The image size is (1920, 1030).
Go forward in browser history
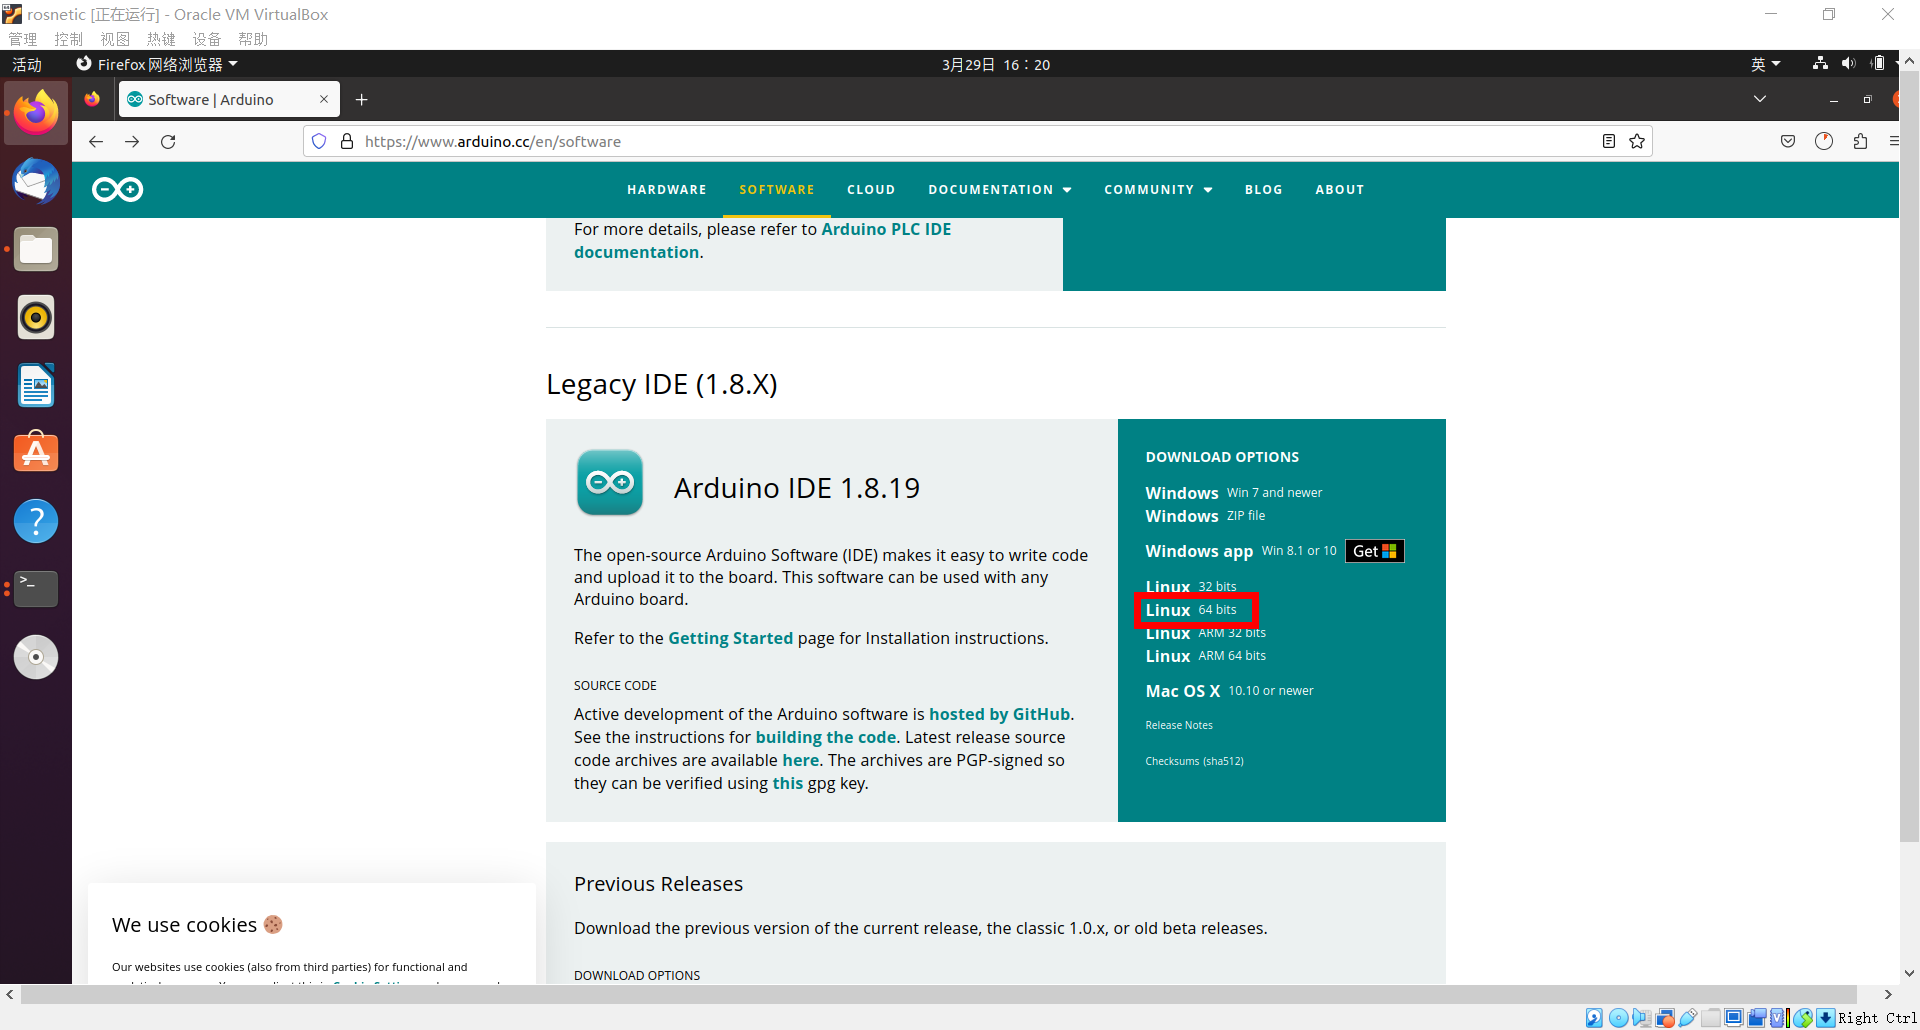click(x=132, y=142)
